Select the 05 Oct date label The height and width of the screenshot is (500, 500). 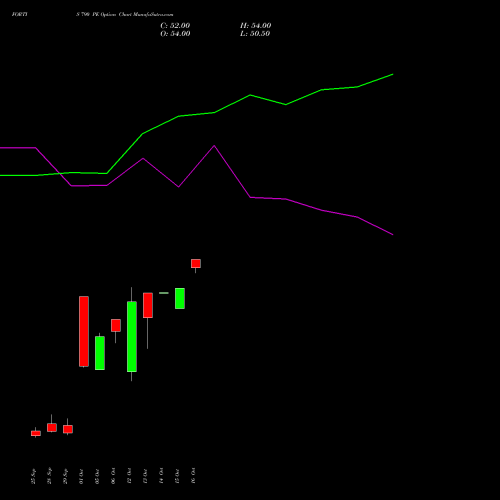[x=97, y=476]
